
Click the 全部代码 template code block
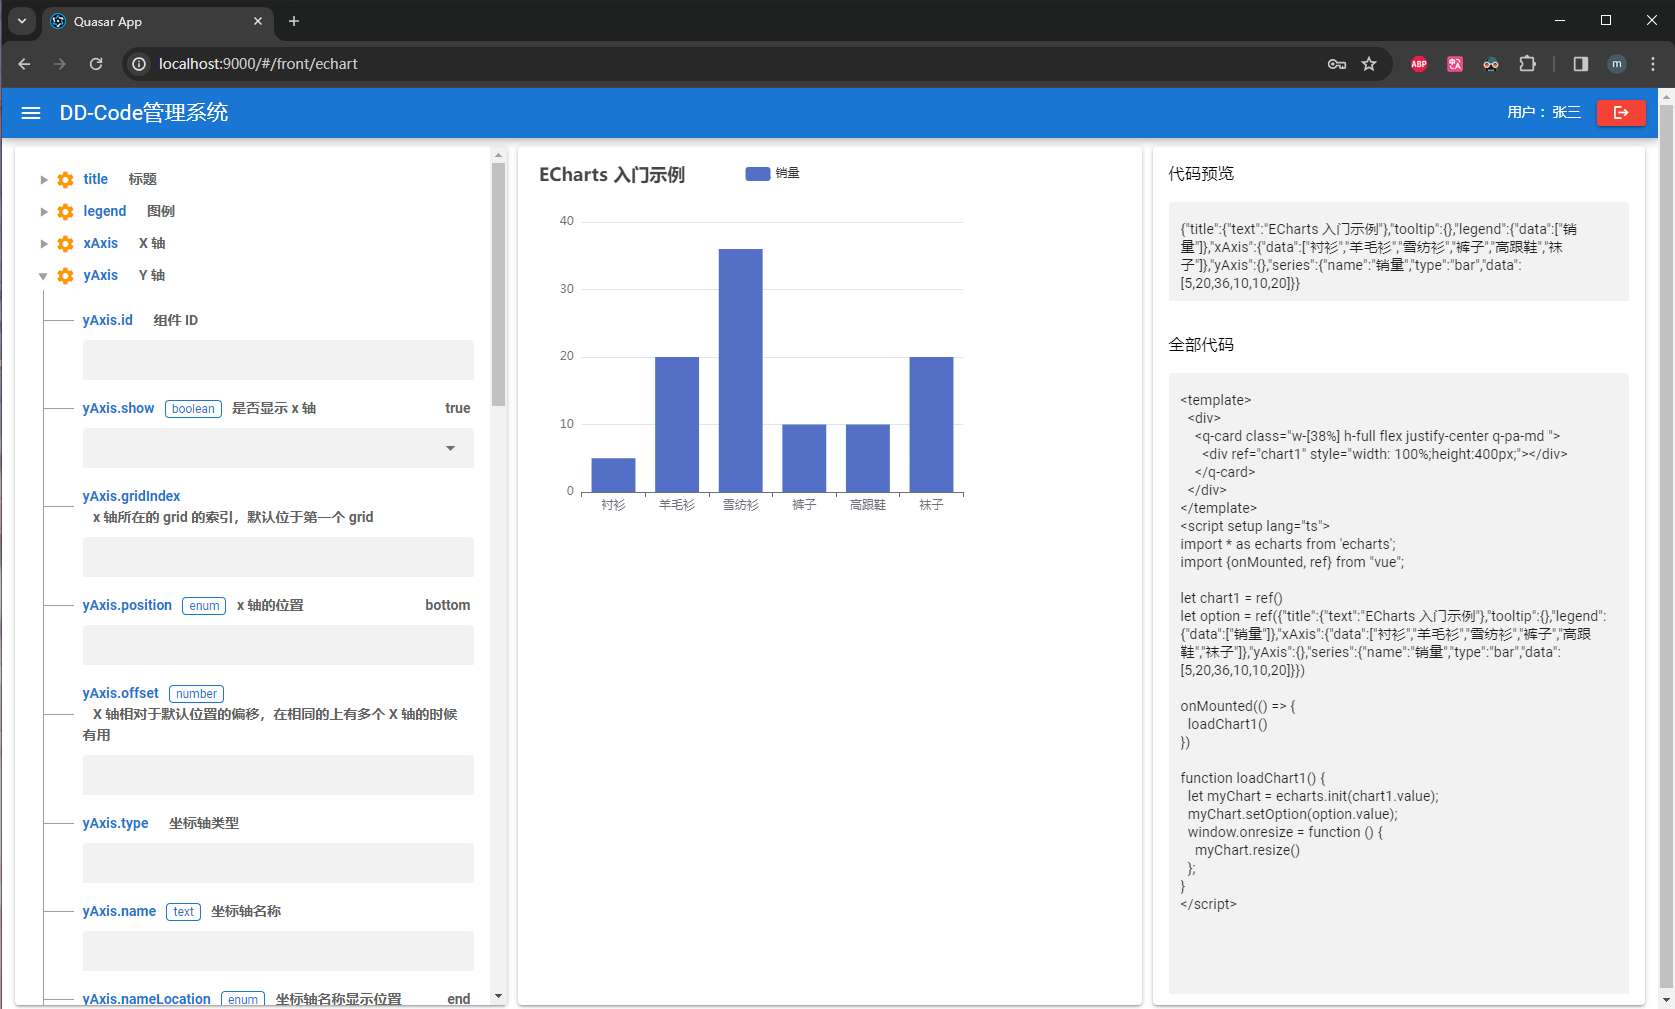[x=1398, y=683]
